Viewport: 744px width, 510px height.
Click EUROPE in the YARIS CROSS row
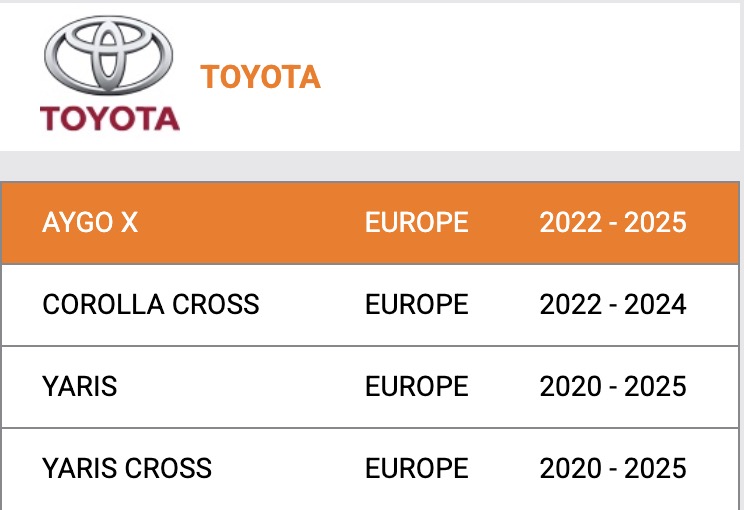click(416, 468)
